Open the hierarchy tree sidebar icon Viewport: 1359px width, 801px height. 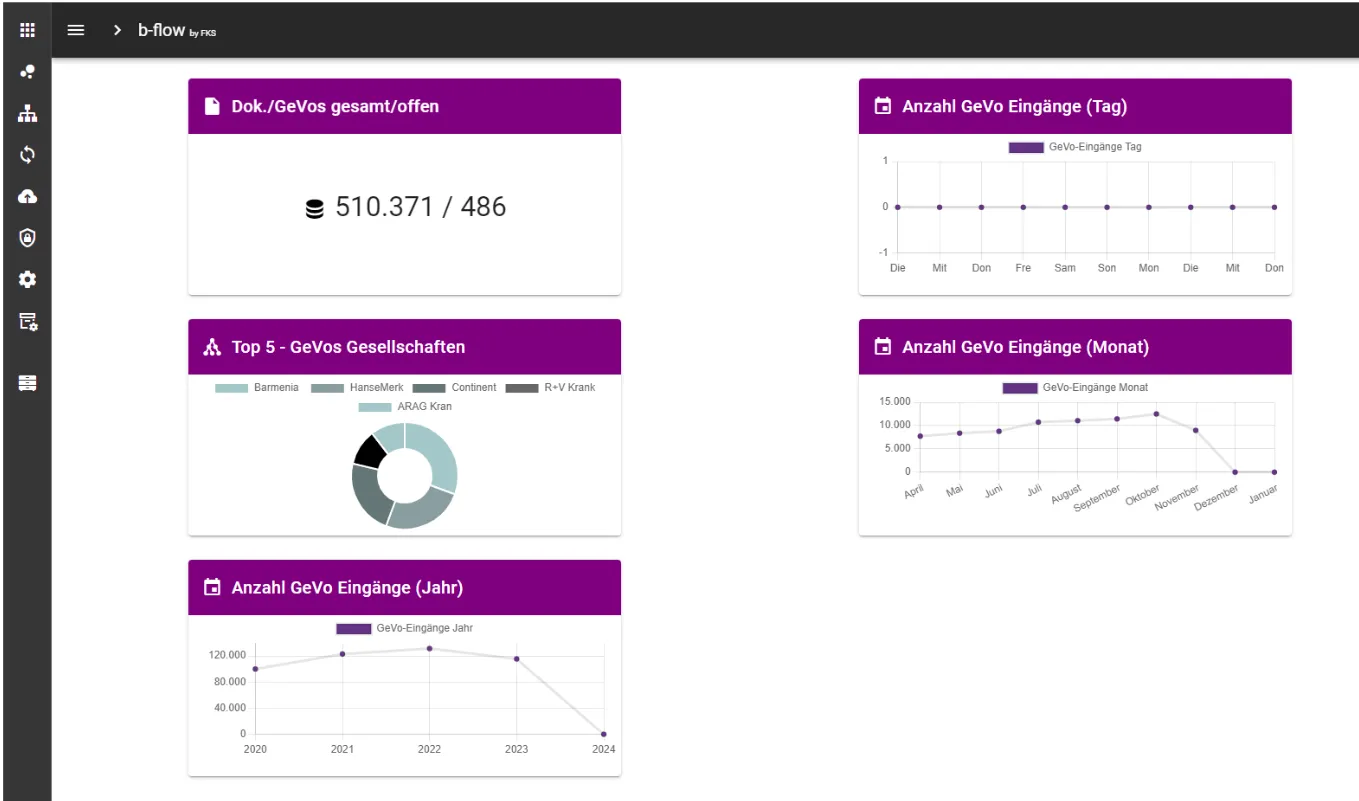27,114
